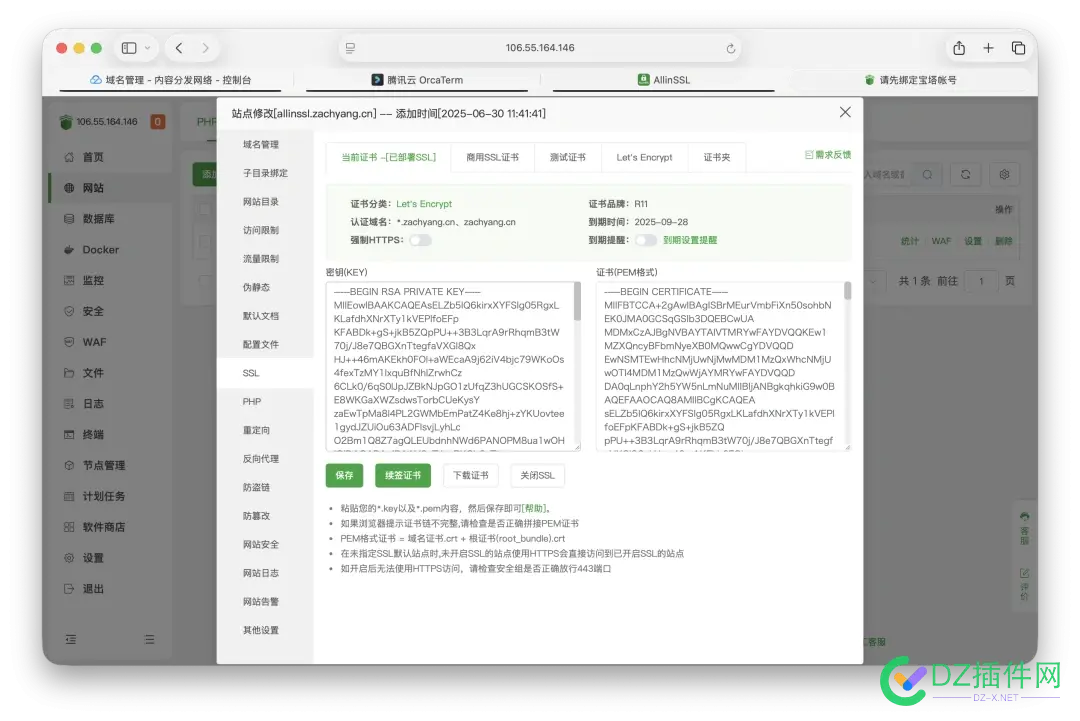Close the 站点修改 dialog
Image resolution: width=1080 pixels, height=721 pixels.
tap(845, 112)
